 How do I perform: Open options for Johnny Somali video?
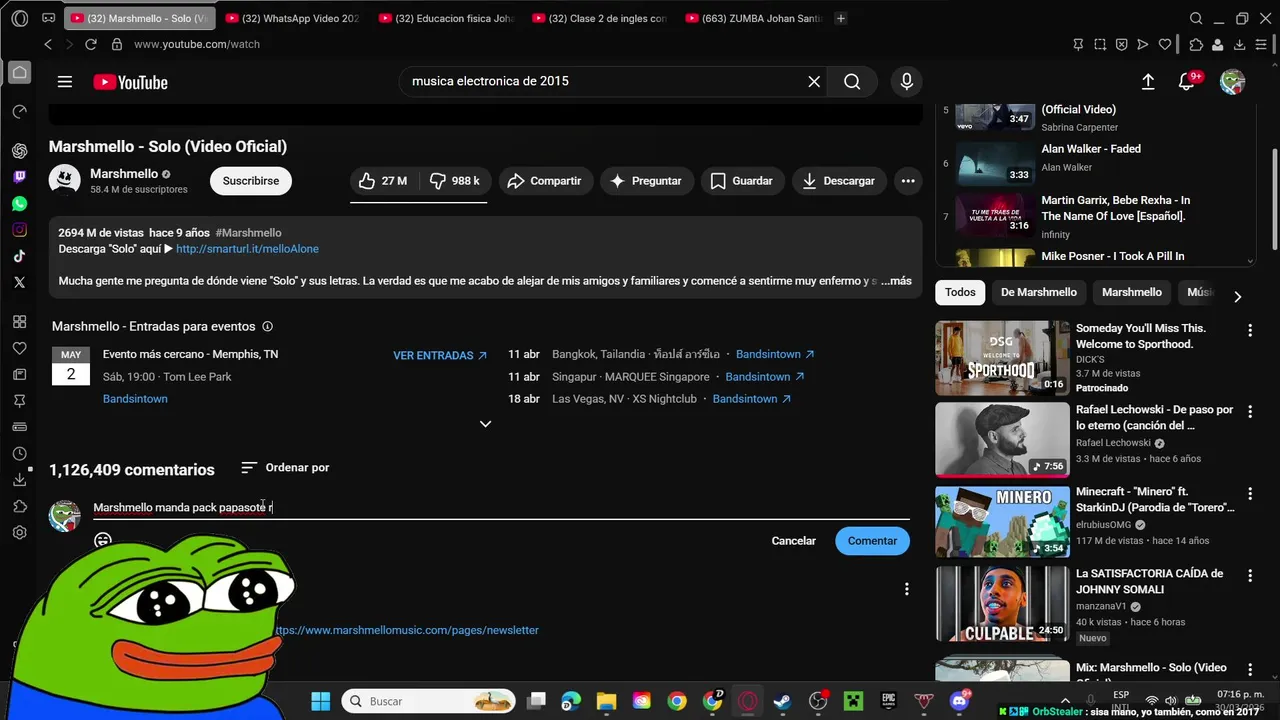pyautogui.click(x=1250, y=576)
